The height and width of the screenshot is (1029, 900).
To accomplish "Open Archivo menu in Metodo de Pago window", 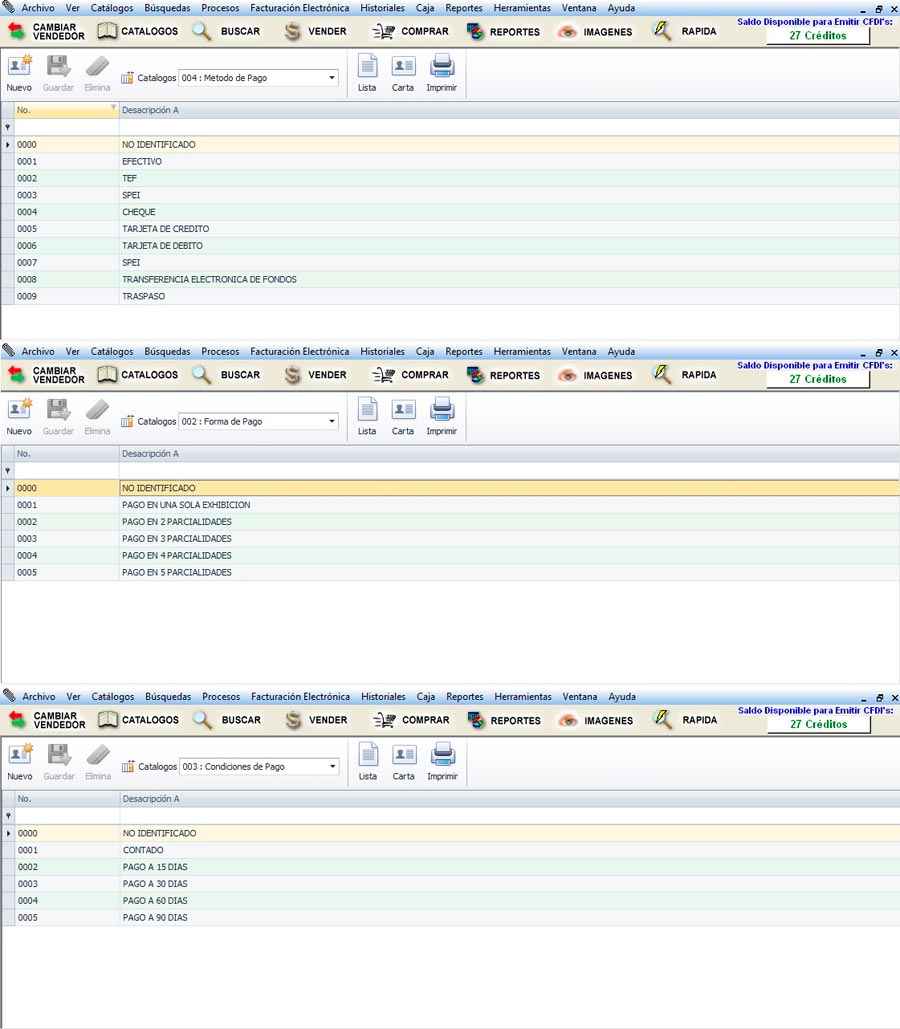I will point(38,8).
